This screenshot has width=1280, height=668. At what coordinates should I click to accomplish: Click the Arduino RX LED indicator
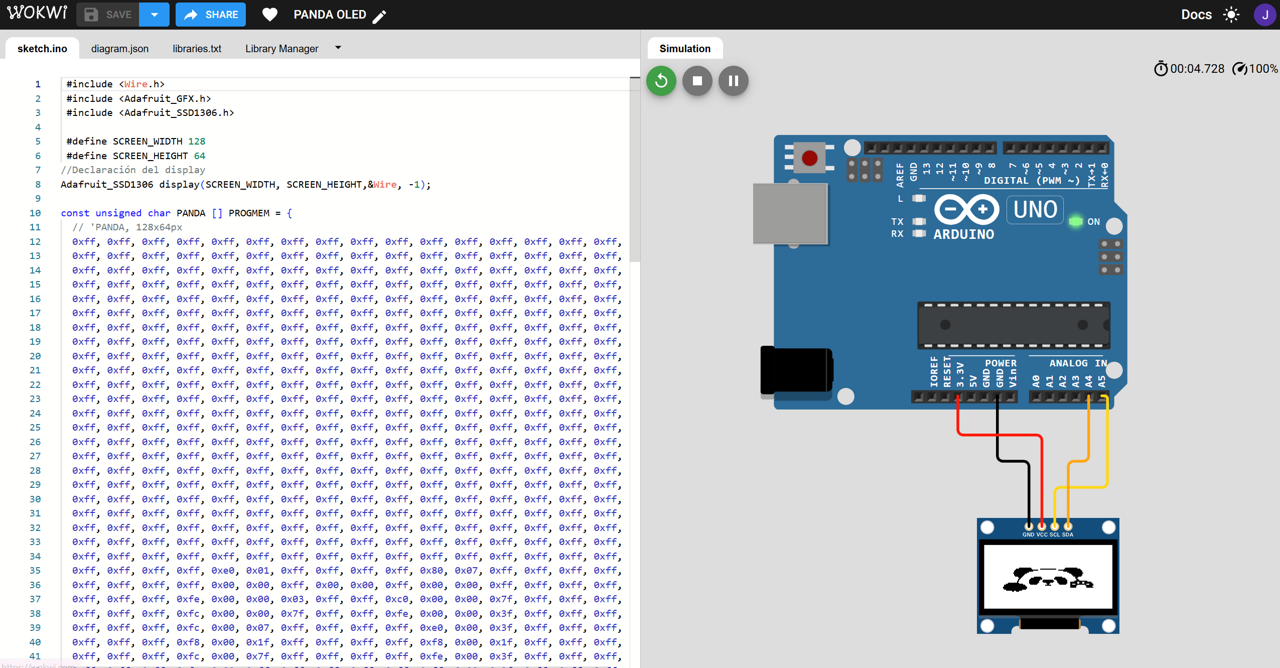[919, 234]
